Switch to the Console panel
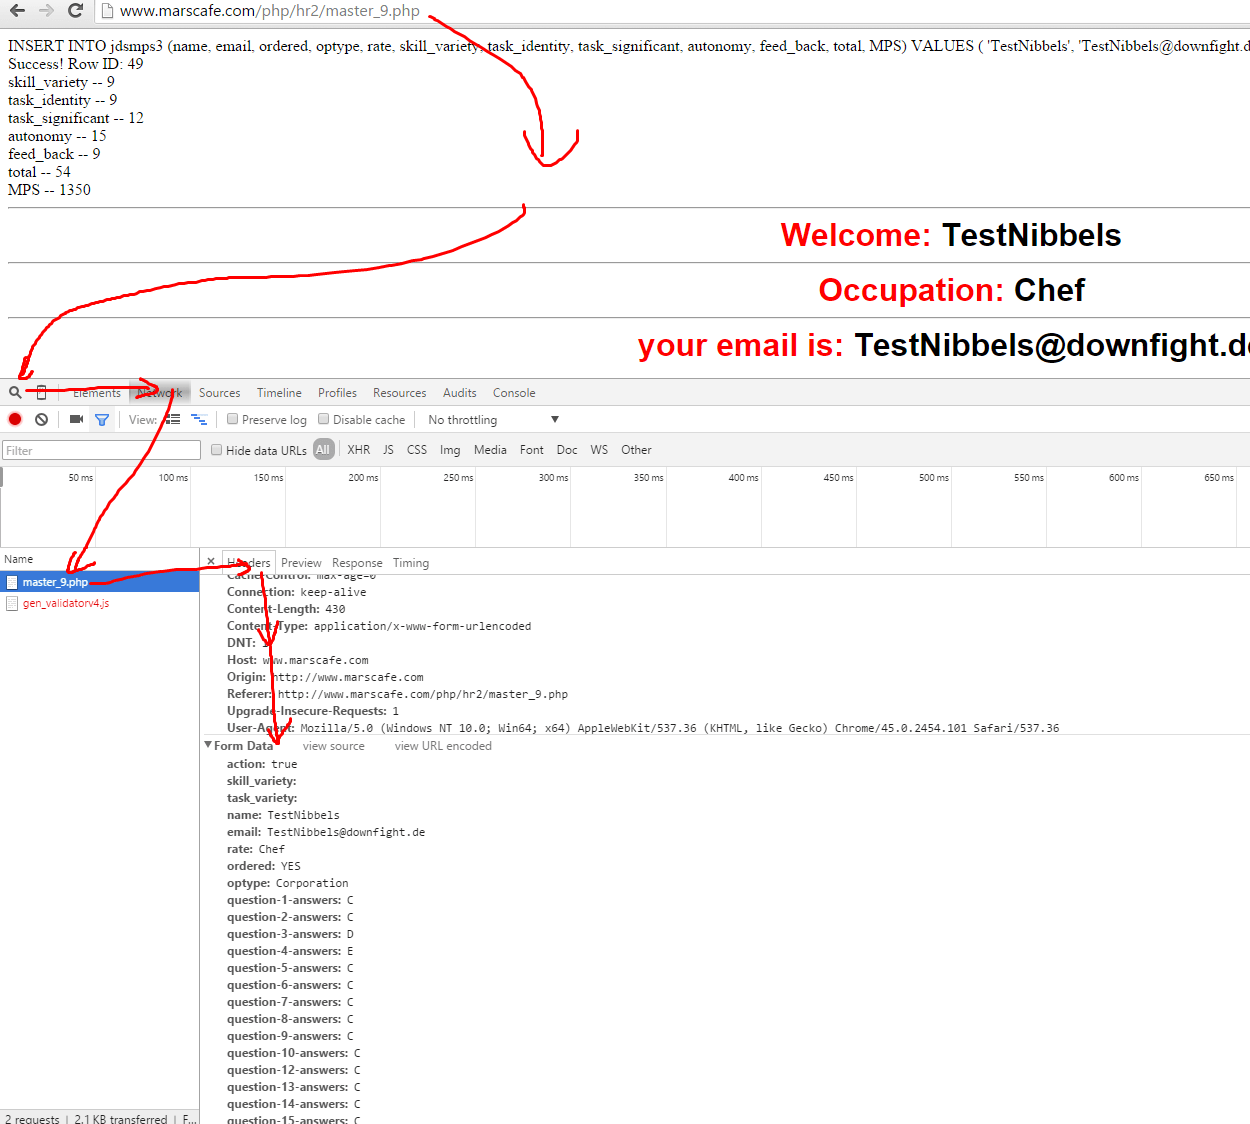This screenshot has width=1250, height=1124. (x=514, y=392)
